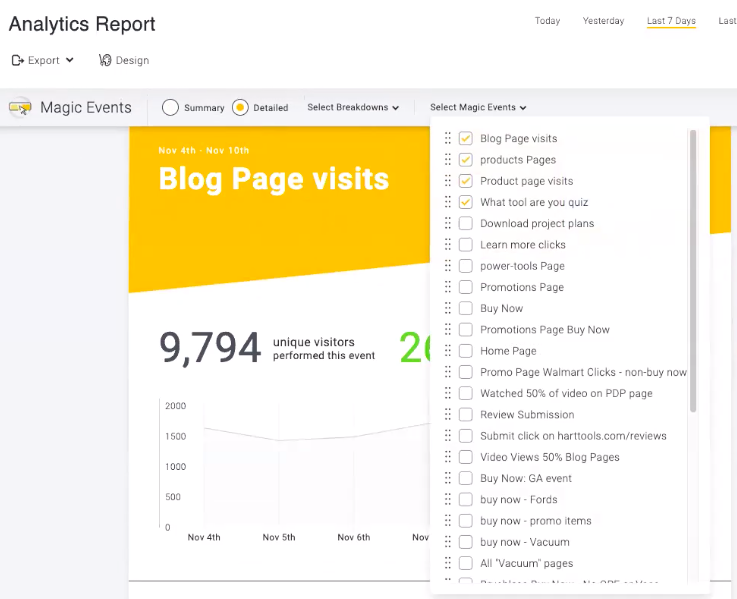Click the Magic Events logo icon
737x599 pixels.
(x=20, y=107)
